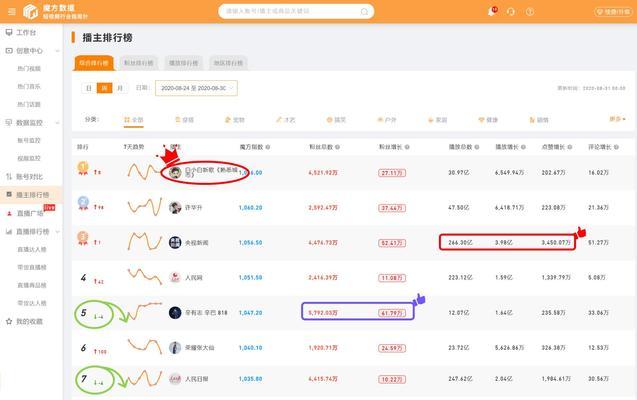Open notifications bell with red badge
Image resolution: width=637 pixels, height=400 pixels.
(492, 11)
